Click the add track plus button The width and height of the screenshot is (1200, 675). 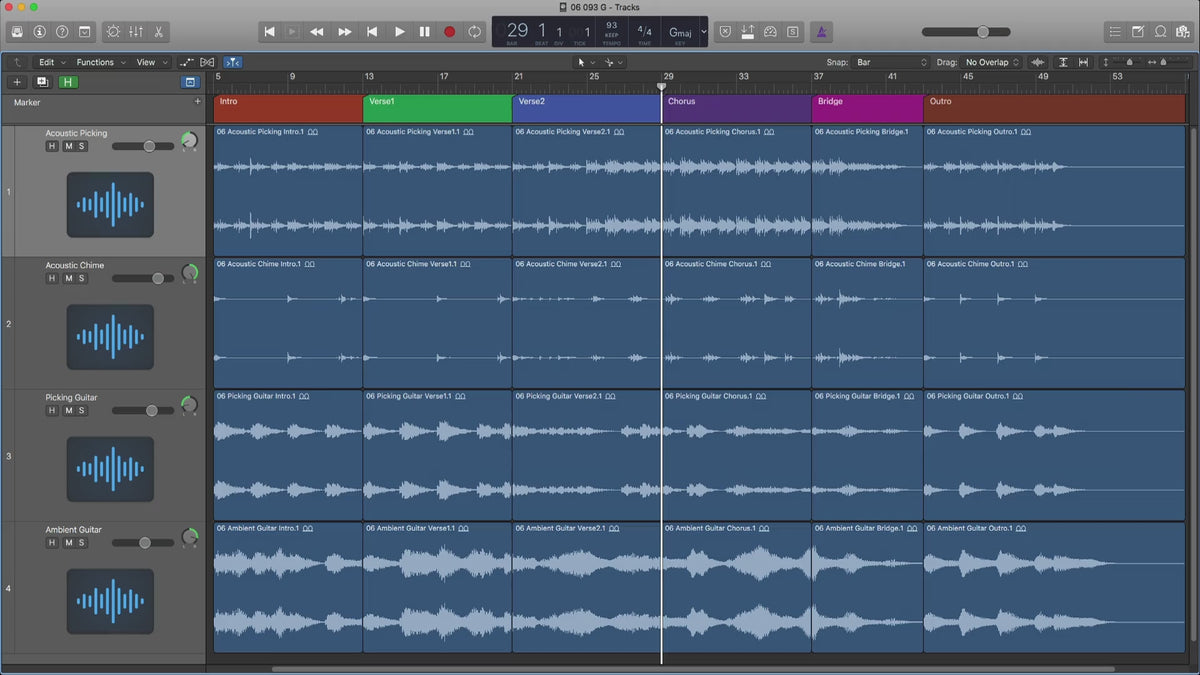[x=17, y=82]
